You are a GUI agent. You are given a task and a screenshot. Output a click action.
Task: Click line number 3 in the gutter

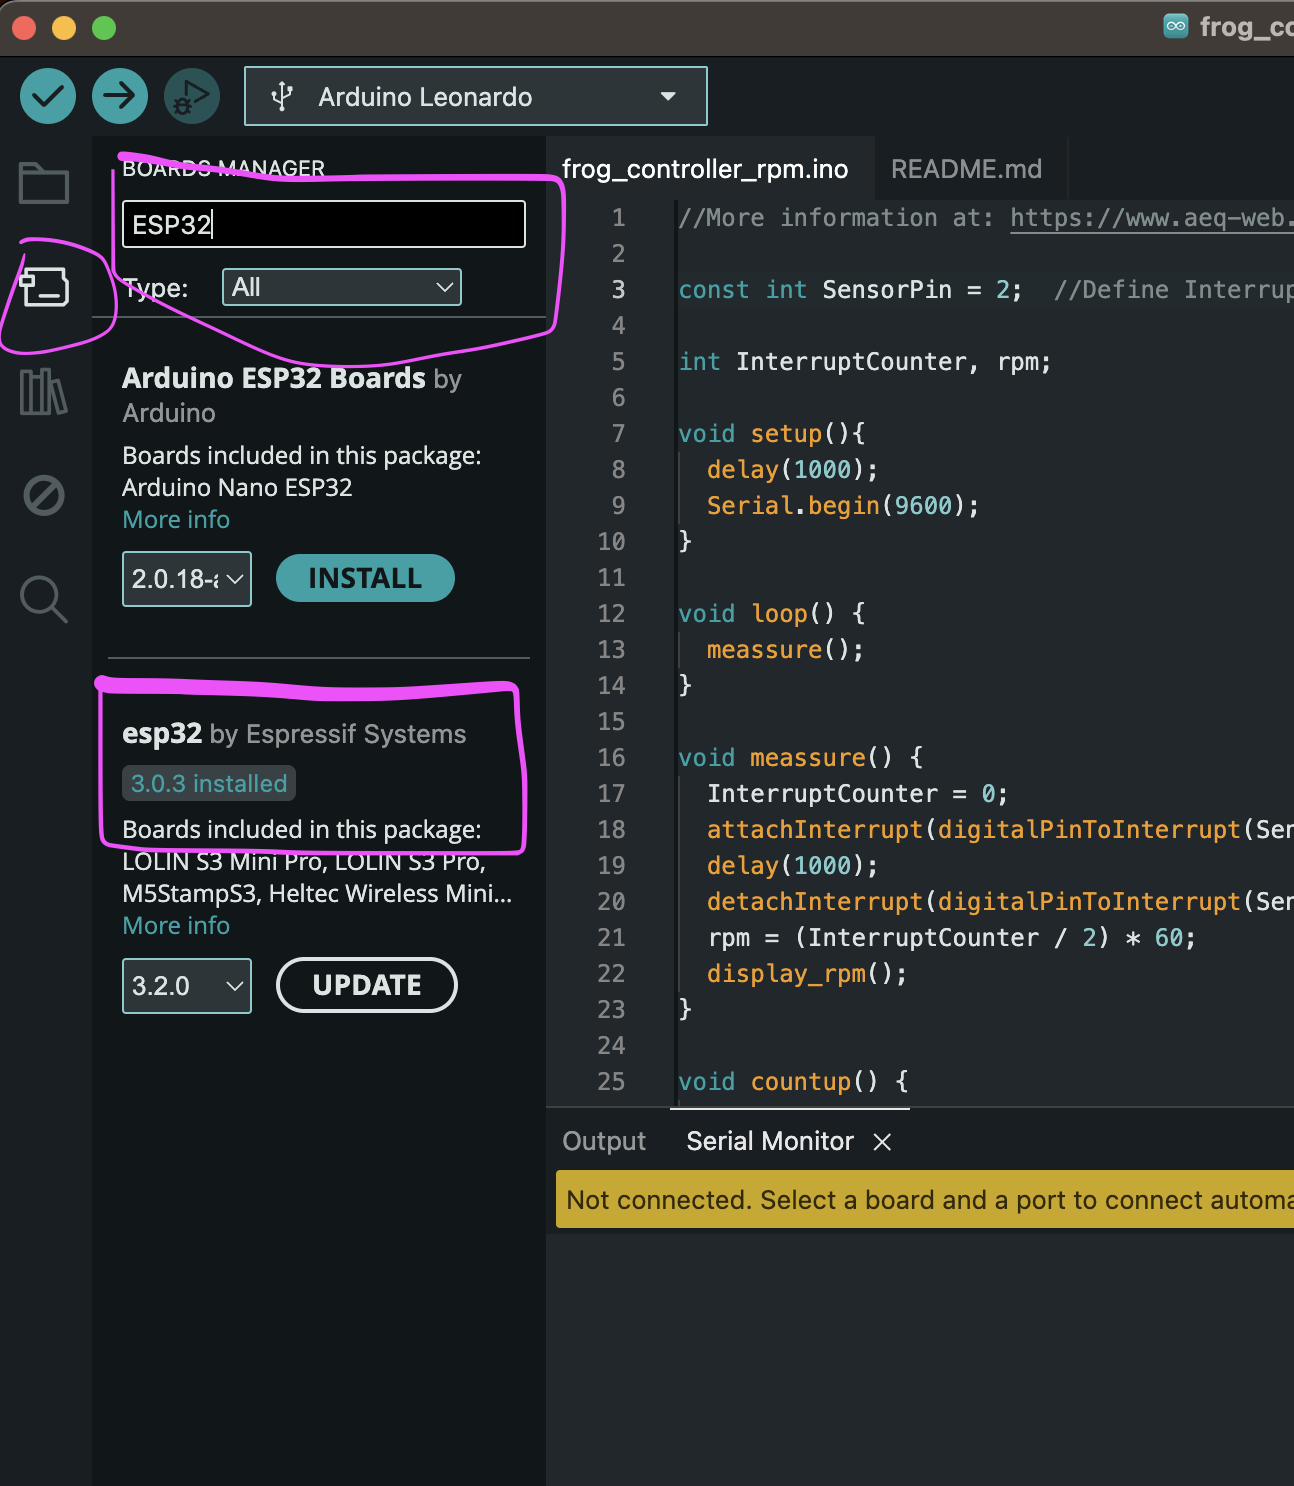618,290
